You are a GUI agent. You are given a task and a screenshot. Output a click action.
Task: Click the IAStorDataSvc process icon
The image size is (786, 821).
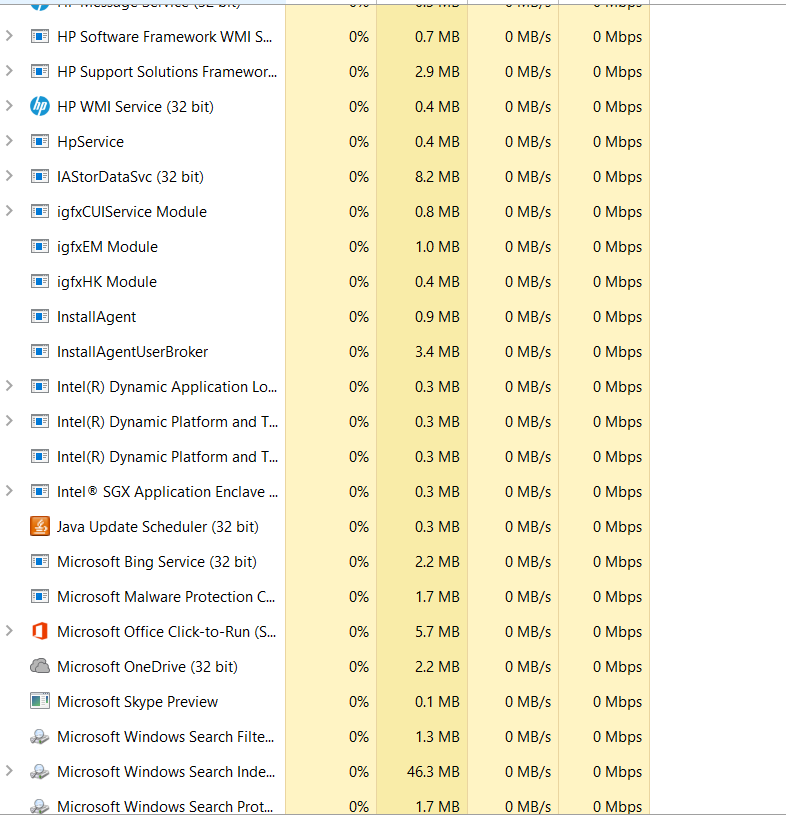click(x=40, y=177)
